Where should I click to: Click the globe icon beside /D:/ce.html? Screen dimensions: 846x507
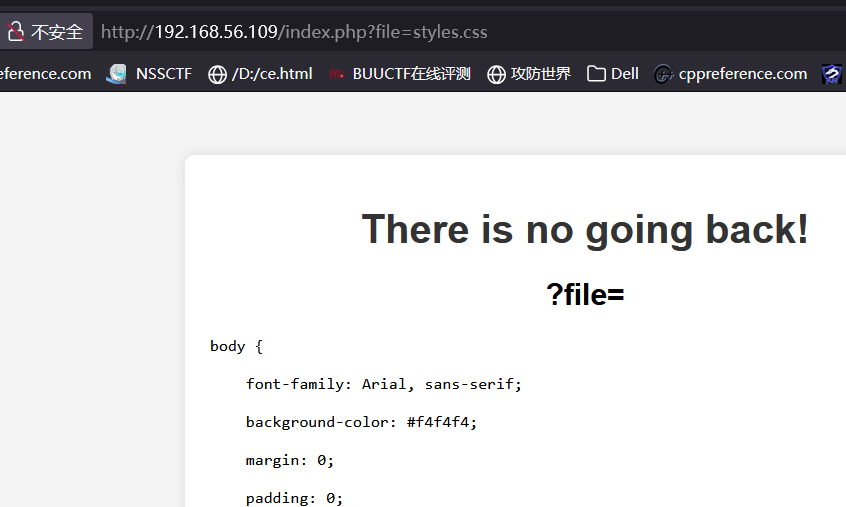coord(217,74)
